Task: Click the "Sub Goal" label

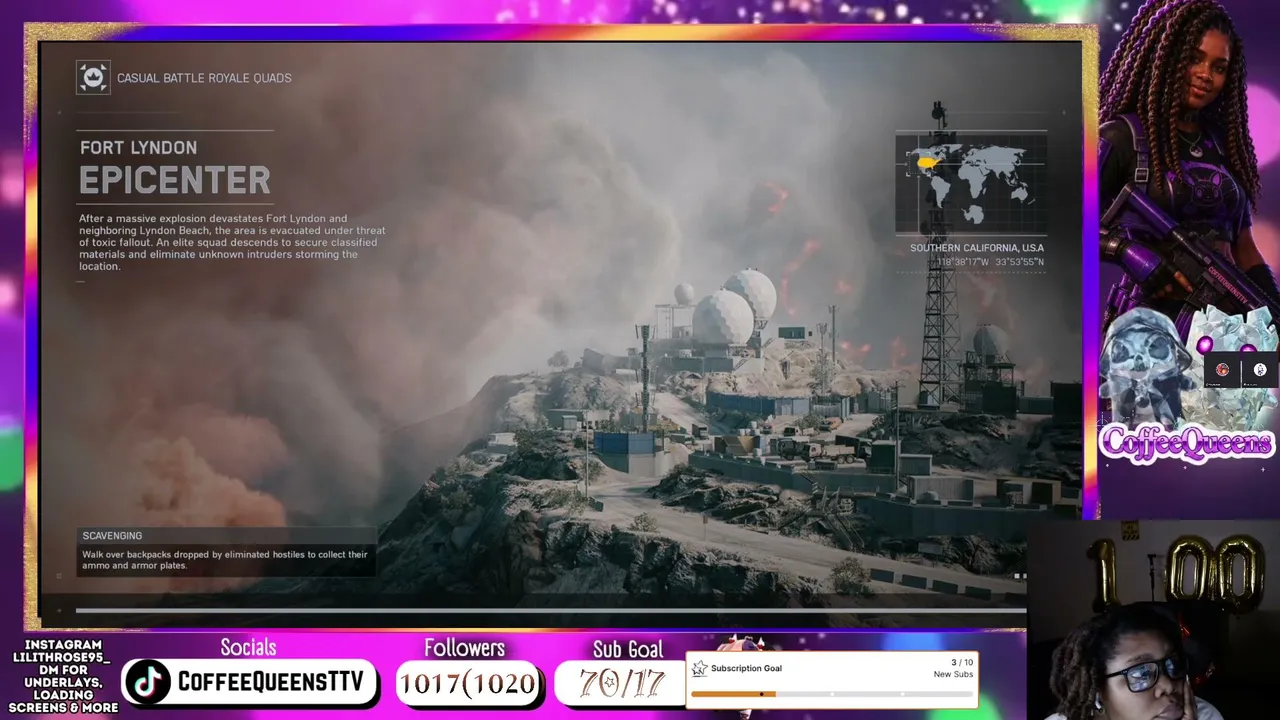Action: pos(628,650)
